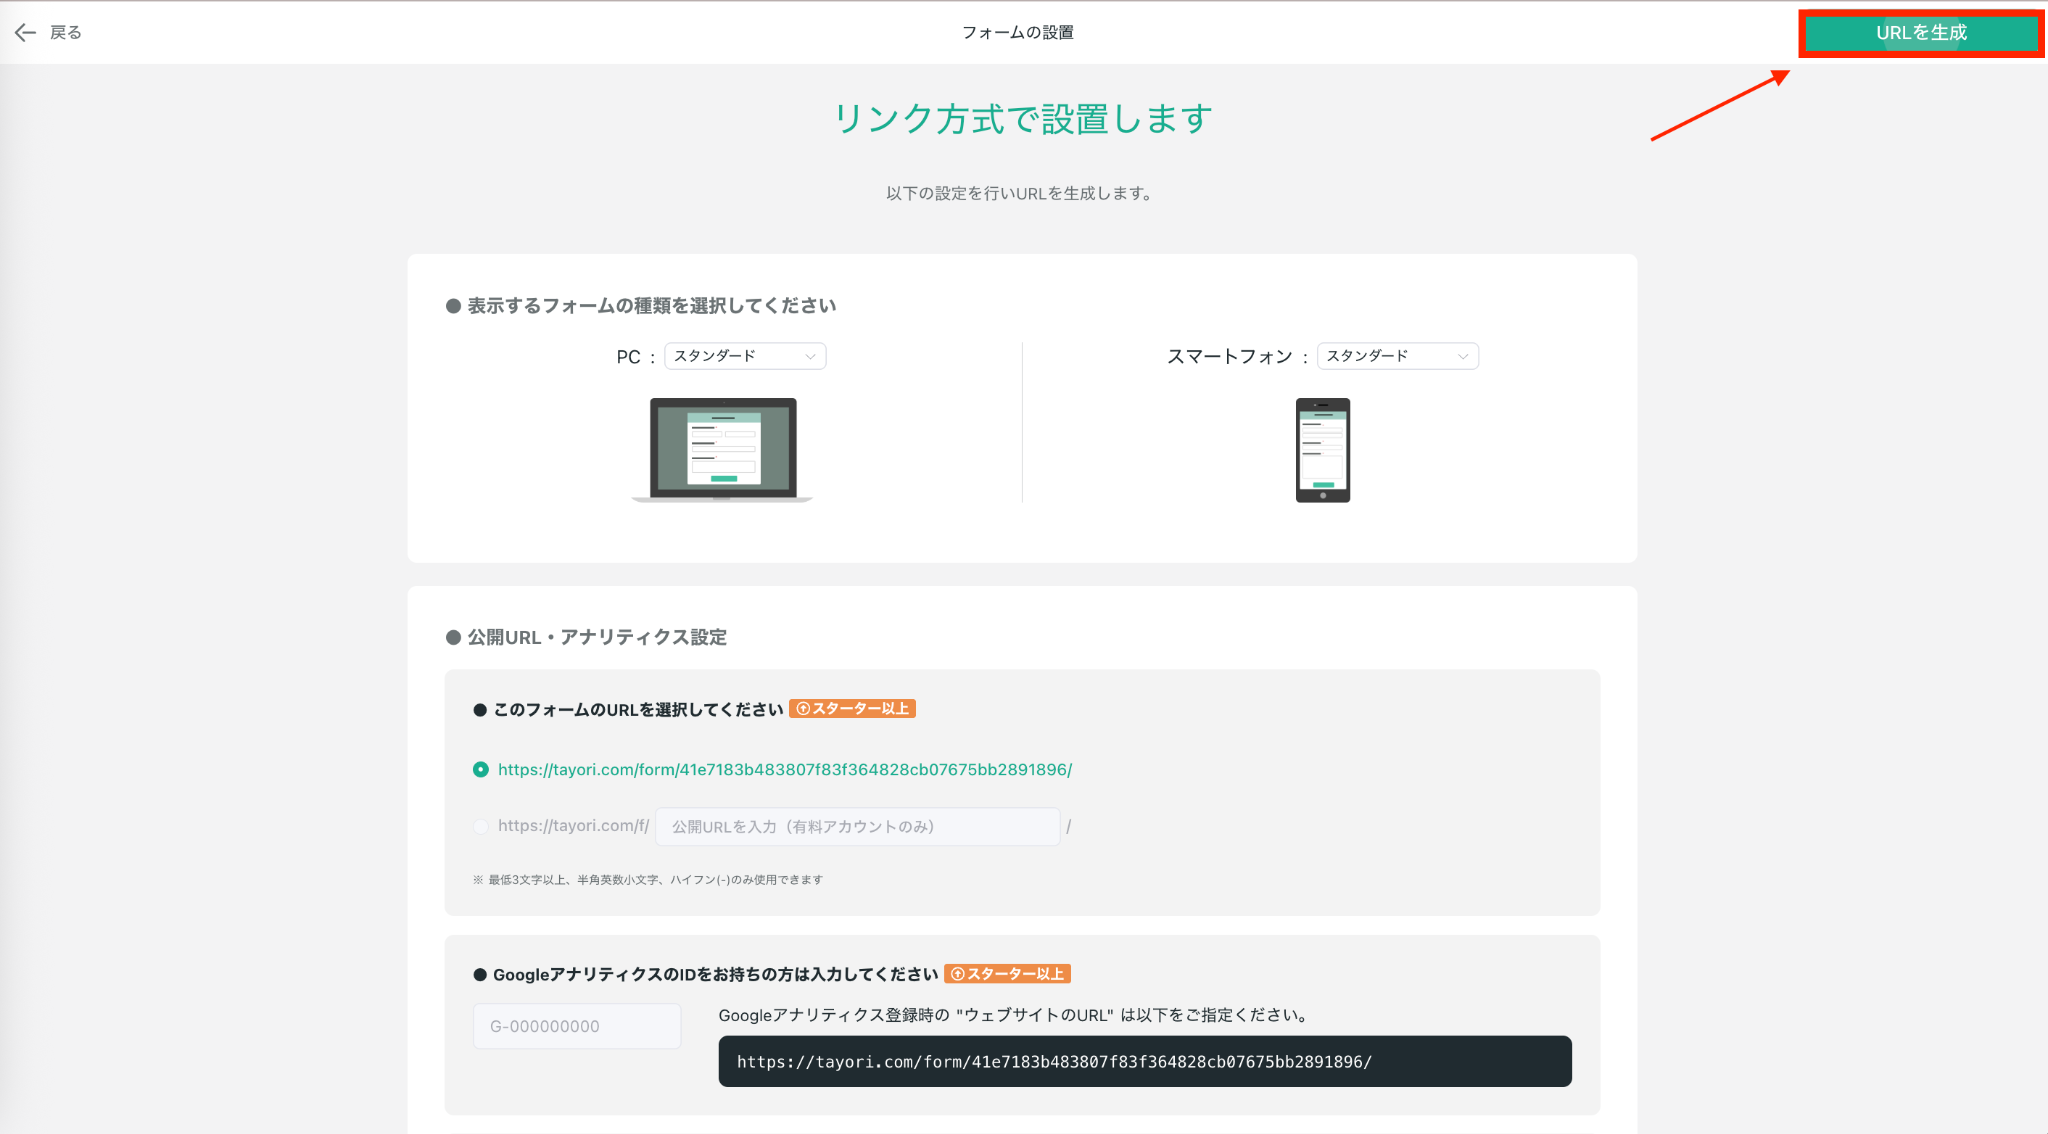The height and width of the screenshot is (1134, 2048).
Task: Click the 戻る back link text
Action: [x=66, y=33]
